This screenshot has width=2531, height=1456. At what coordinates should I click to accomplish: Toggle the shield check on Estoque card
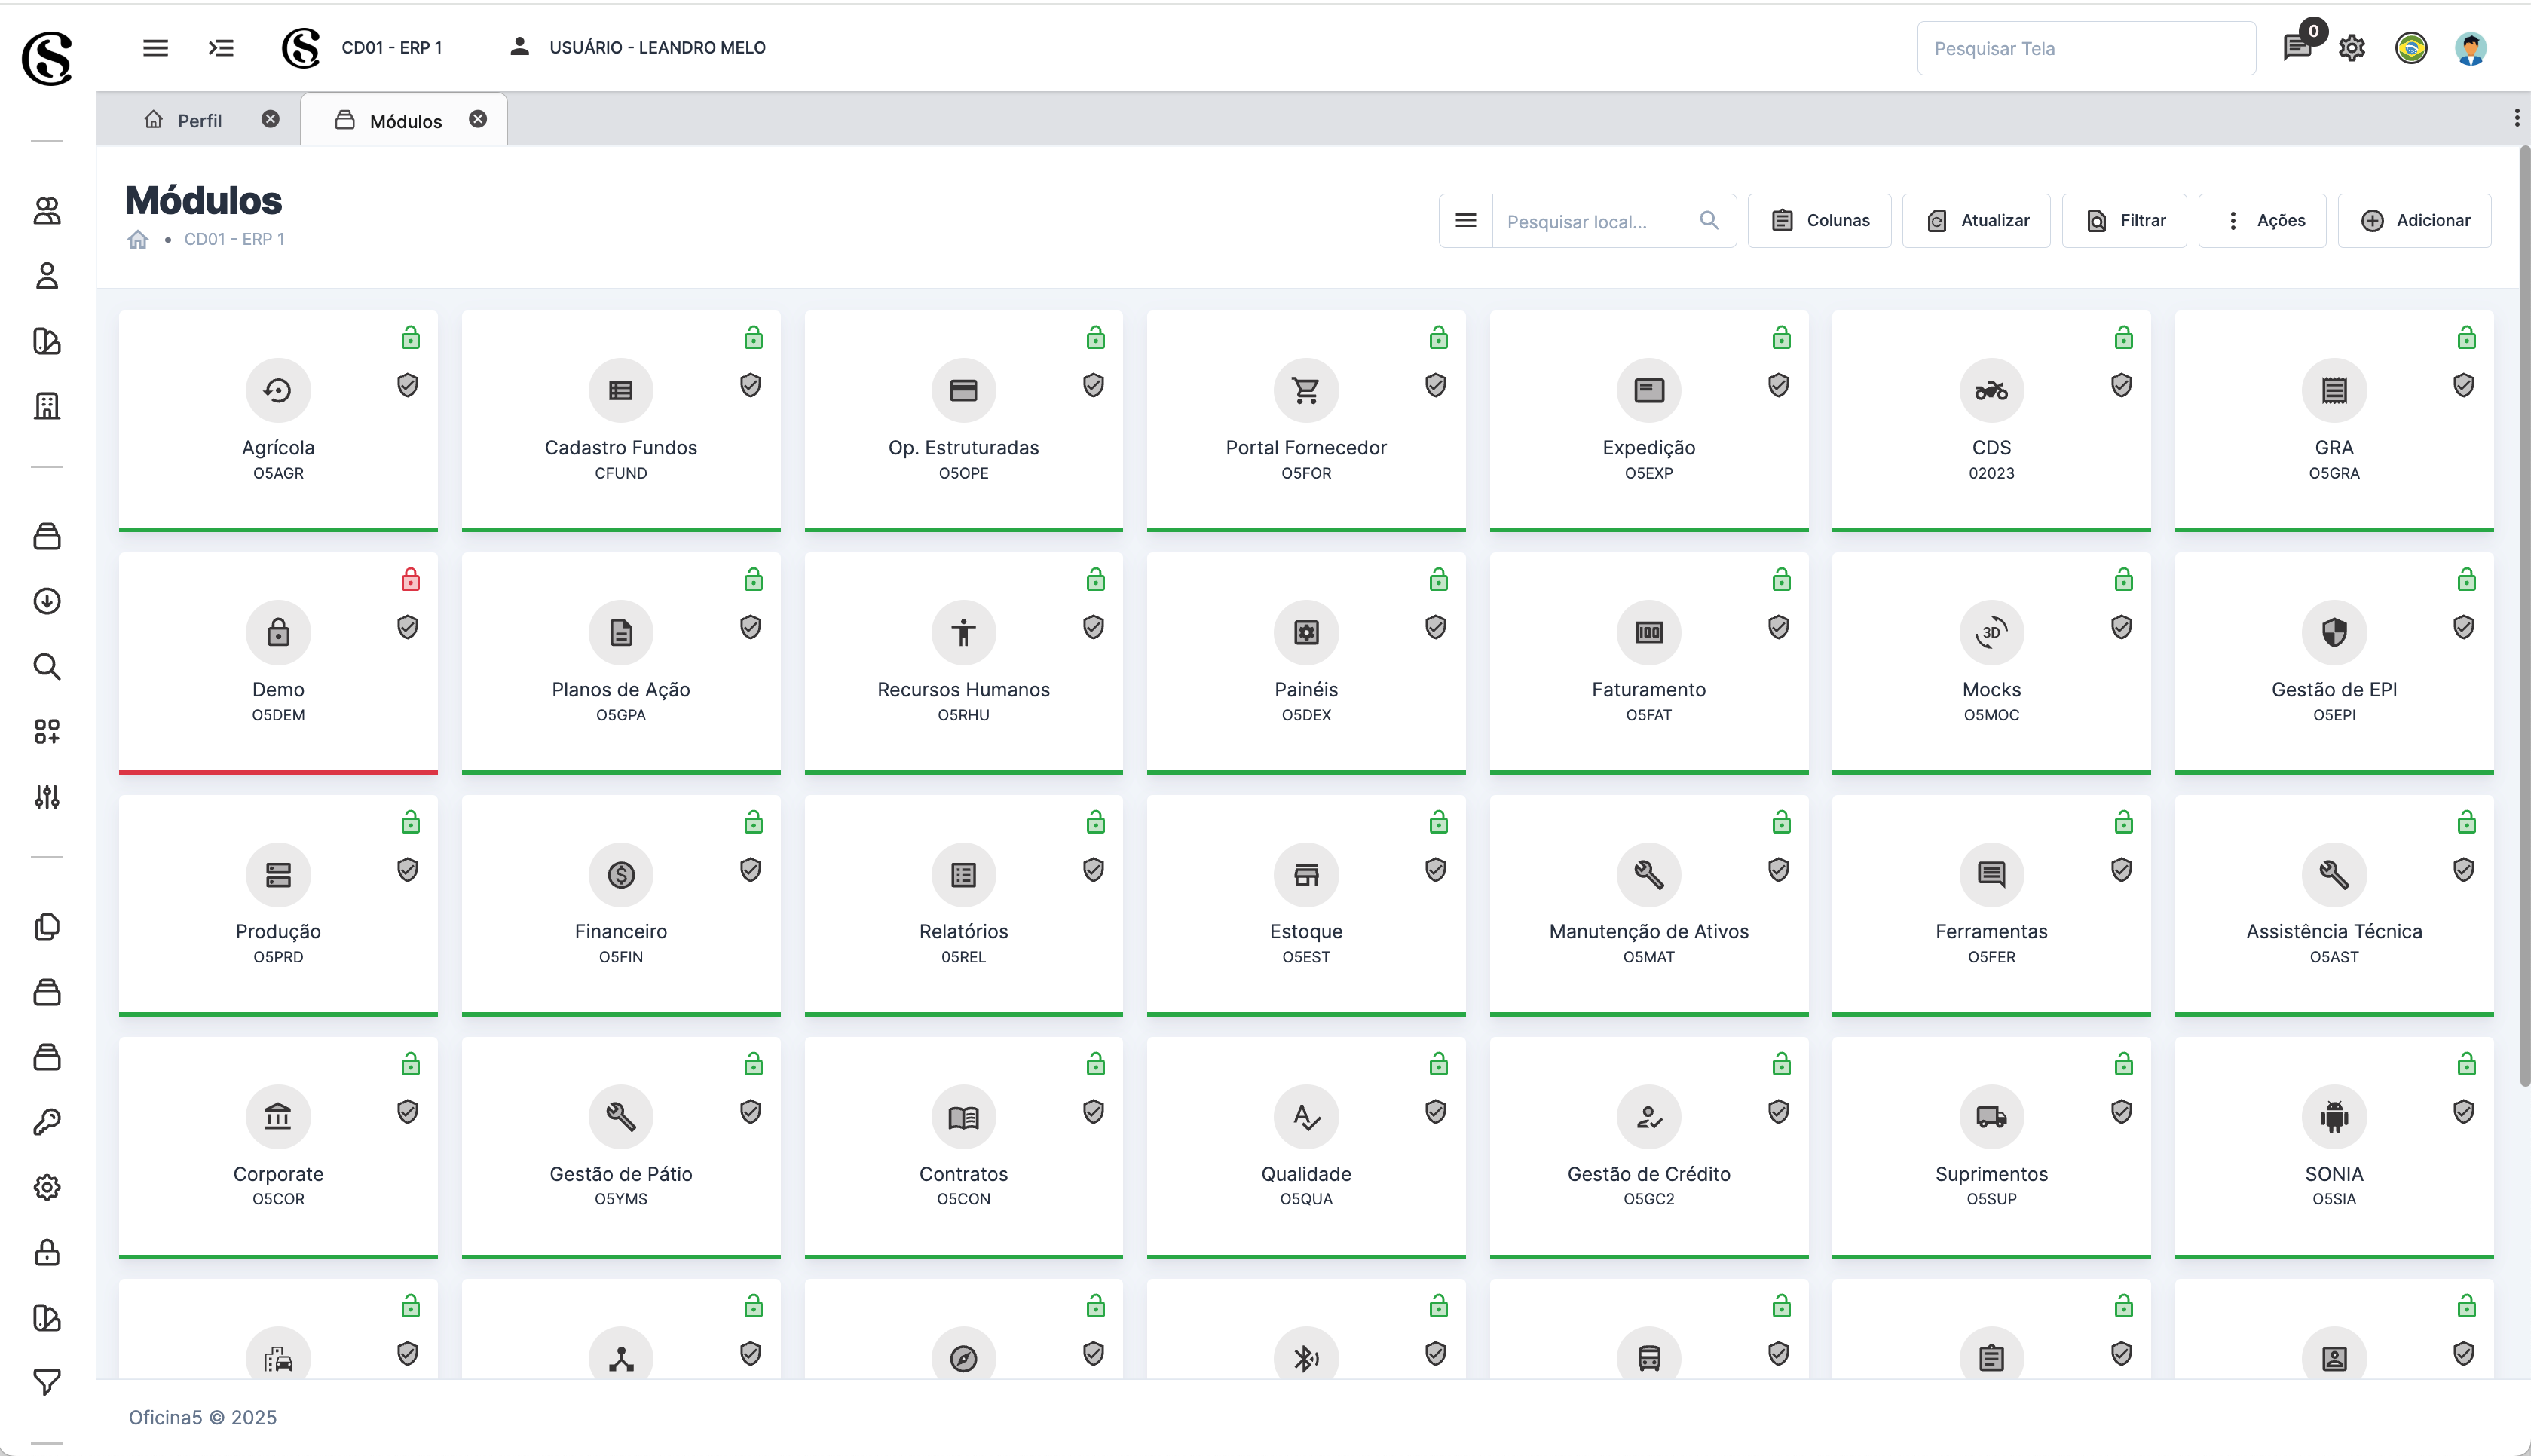click(x=1435, y=870)
